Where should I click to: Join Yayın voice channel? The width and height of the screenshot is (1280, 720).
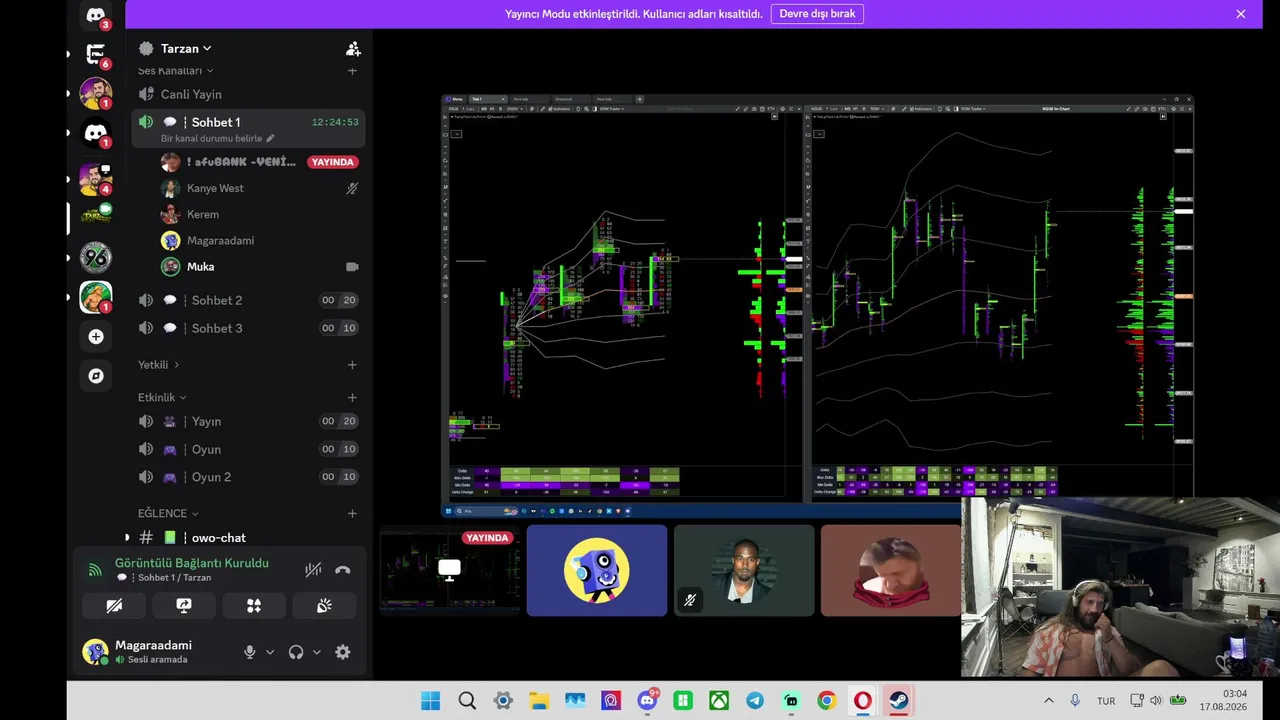248,421
